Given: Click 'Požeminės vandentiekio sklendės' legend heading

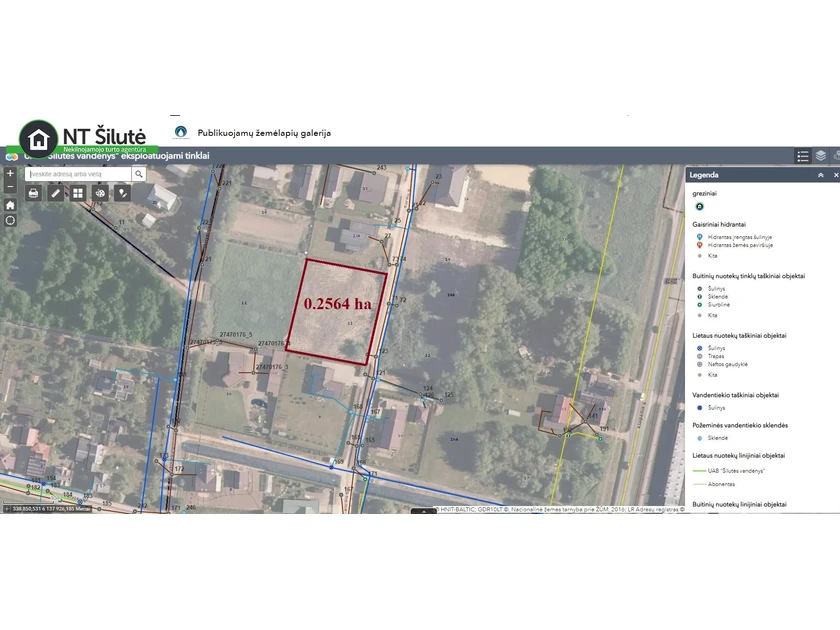Looking at the screenshot, I should (740, 425).
